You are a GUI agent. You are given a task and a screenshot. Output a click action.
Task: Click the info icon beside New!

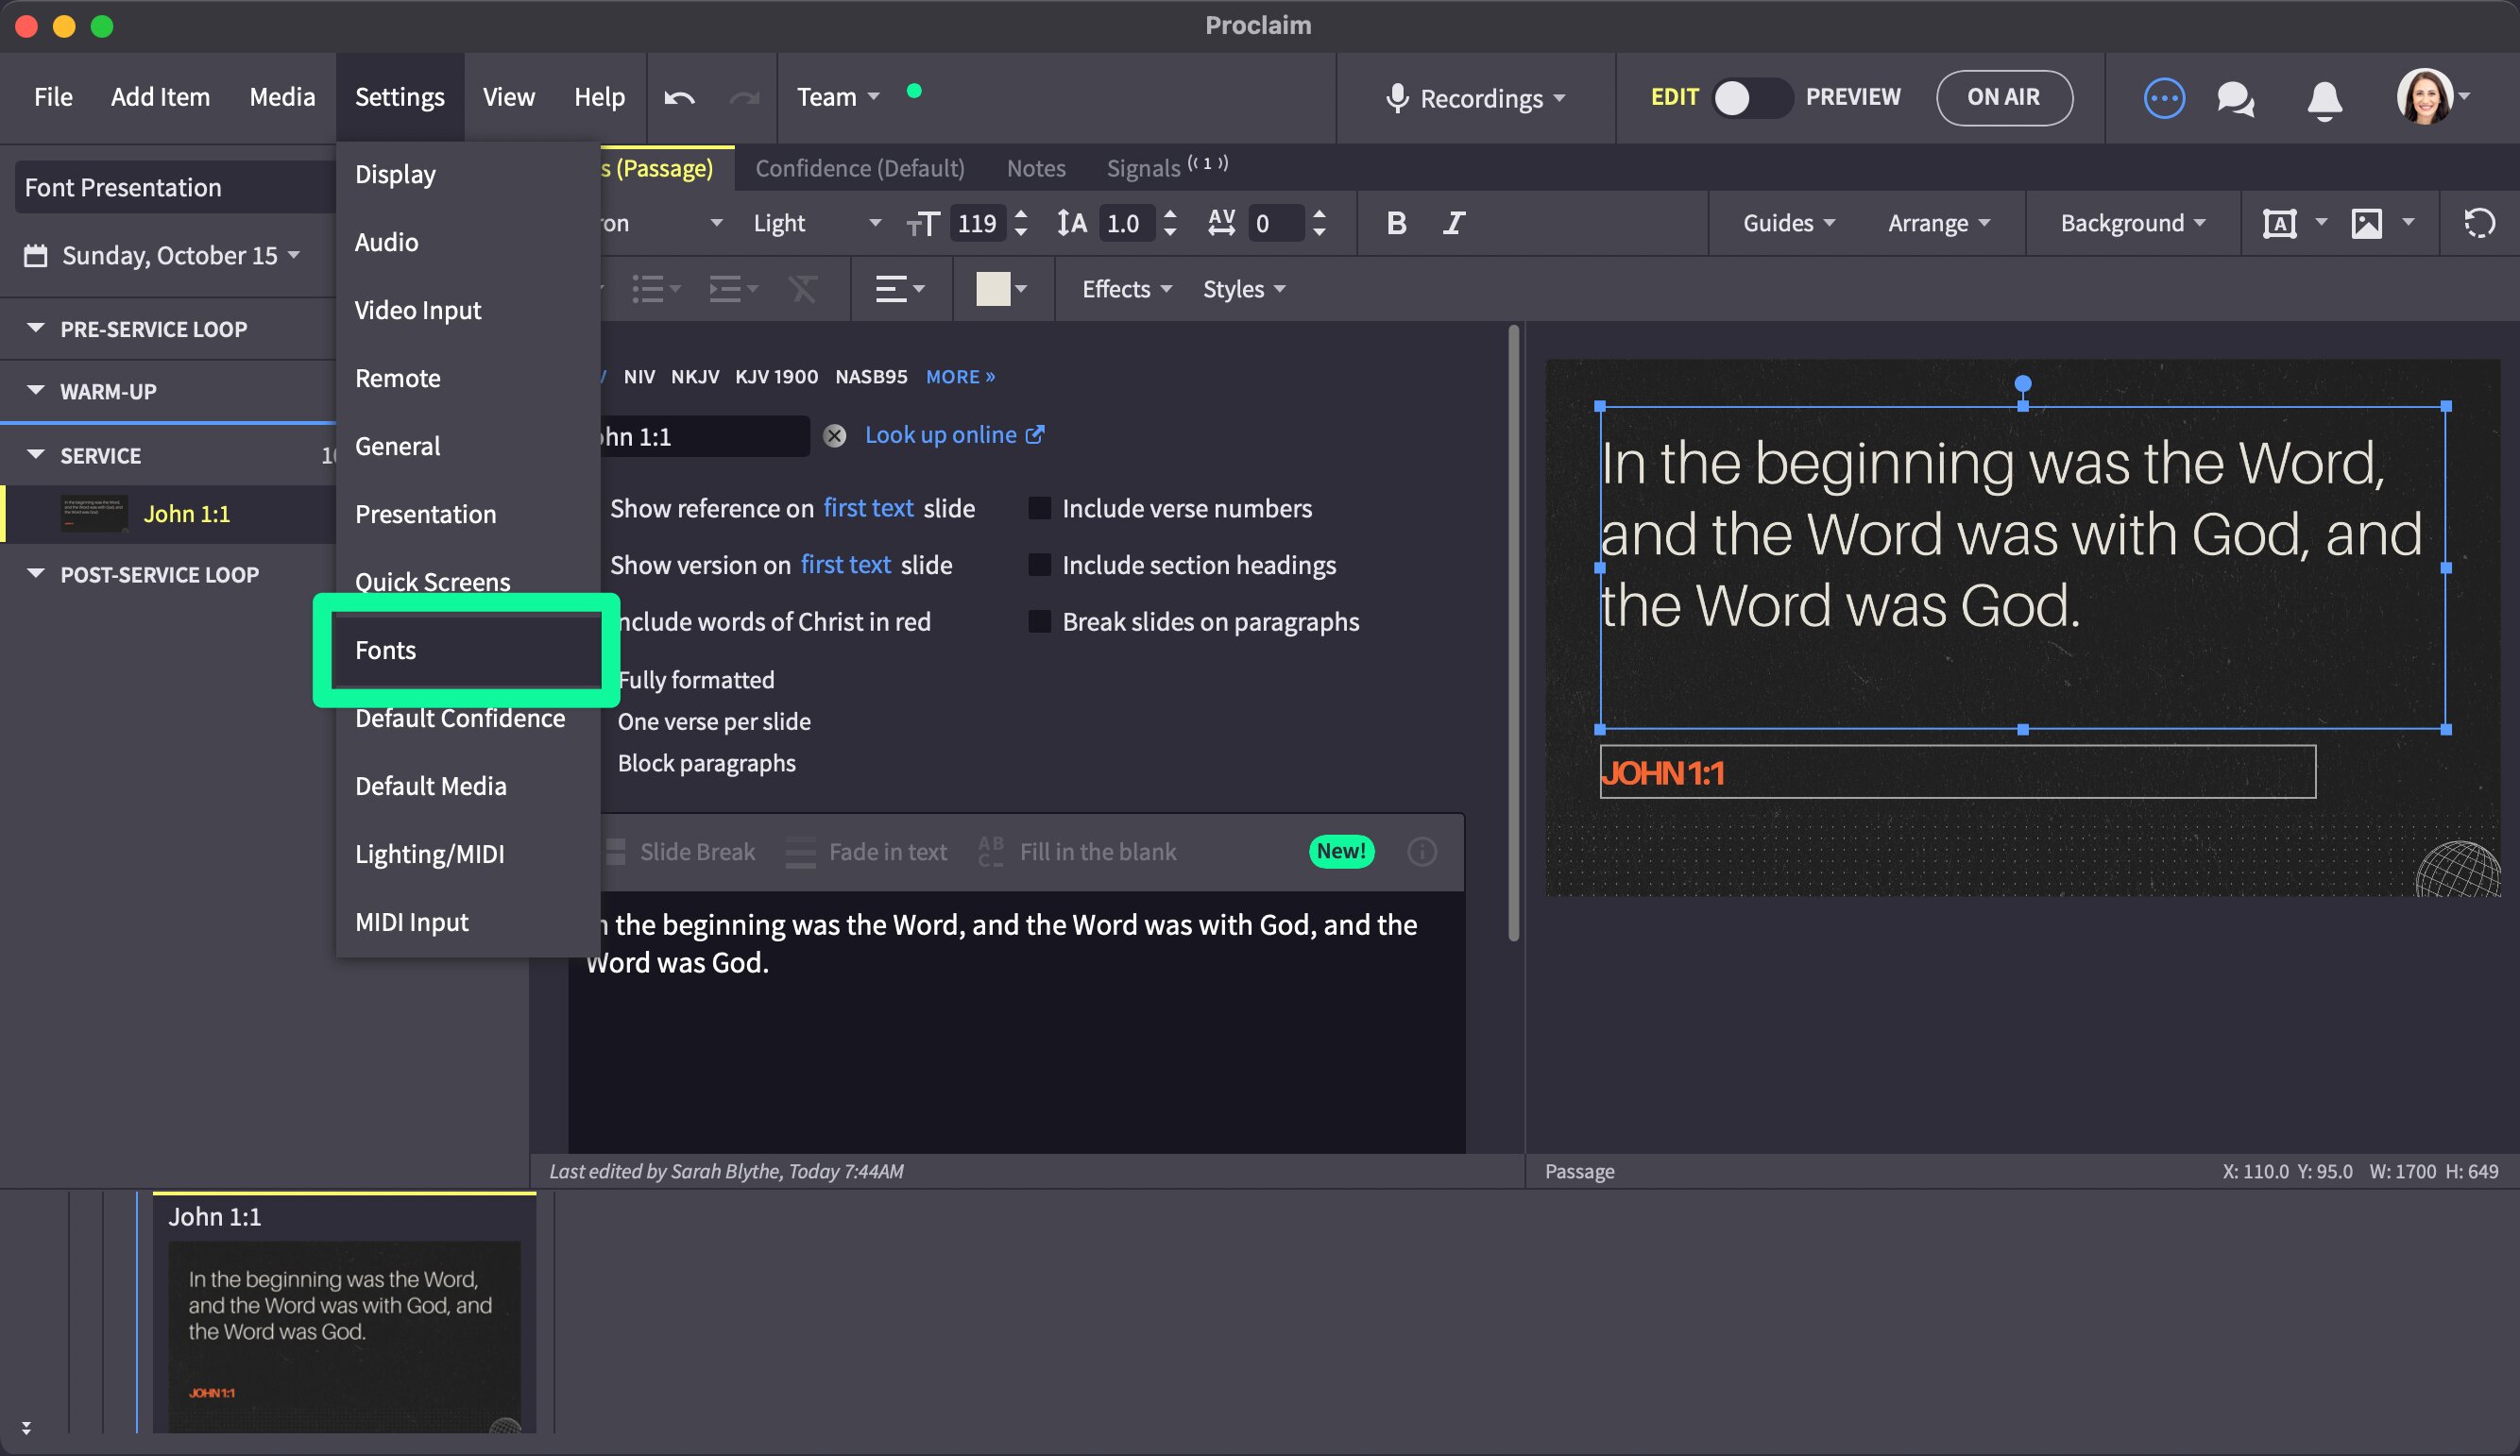1421,851
